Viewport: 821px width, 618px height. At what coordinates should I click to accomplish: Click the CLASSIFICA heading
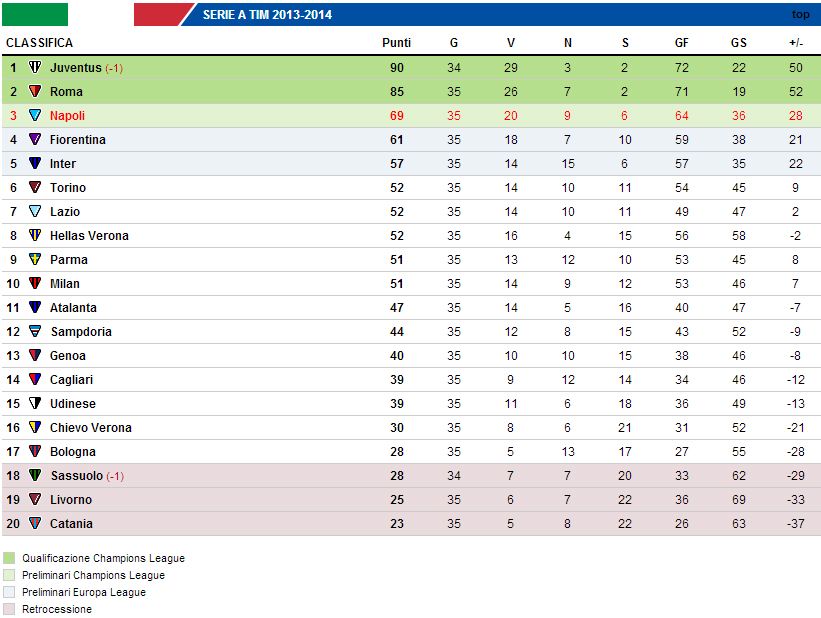tap(39, 43)
